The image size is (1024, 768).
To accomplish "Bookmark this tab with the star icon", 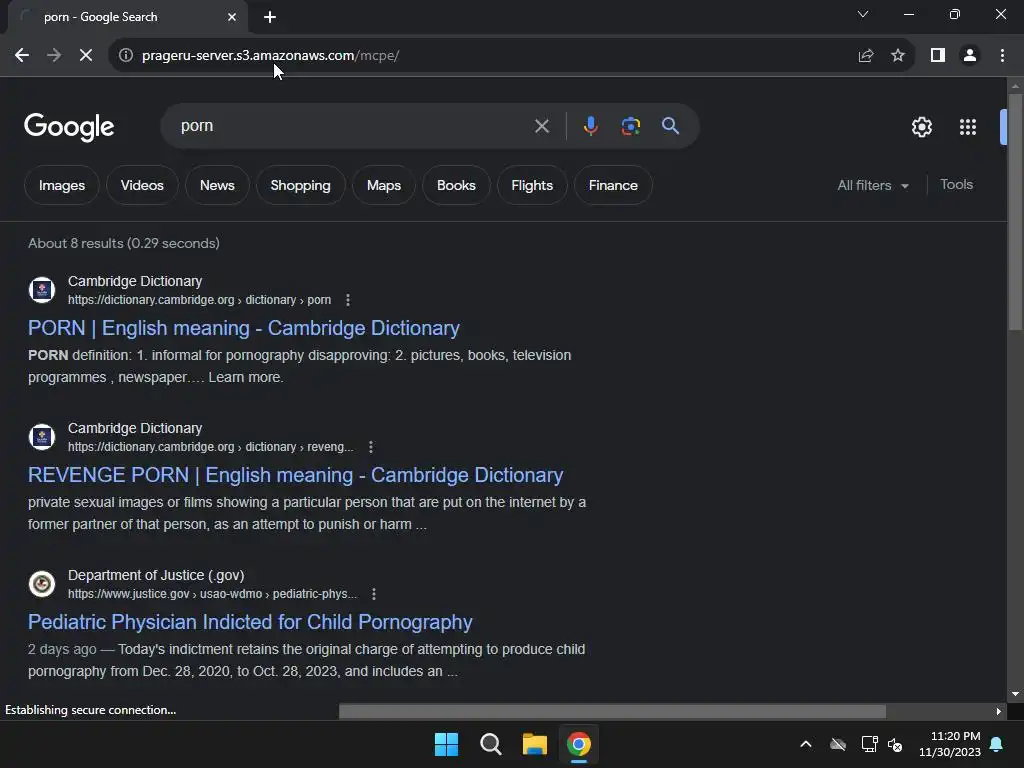I will click(x=898, y=56).
